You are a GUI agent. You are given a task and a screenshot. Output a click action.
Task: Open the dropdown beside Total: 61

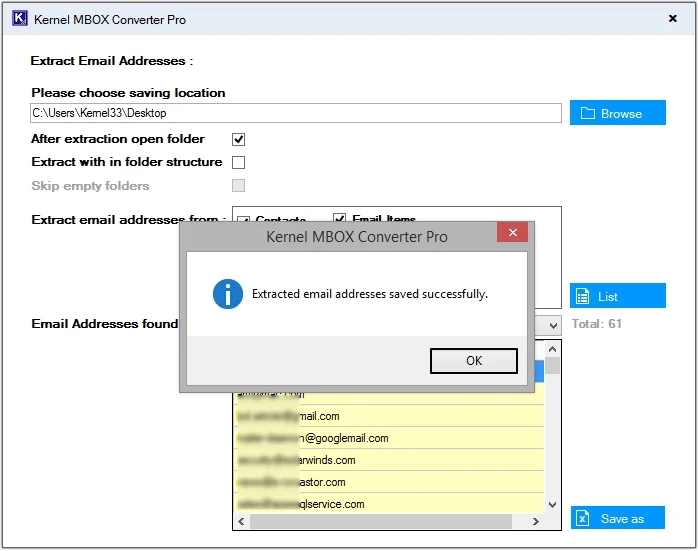[553, 325]
